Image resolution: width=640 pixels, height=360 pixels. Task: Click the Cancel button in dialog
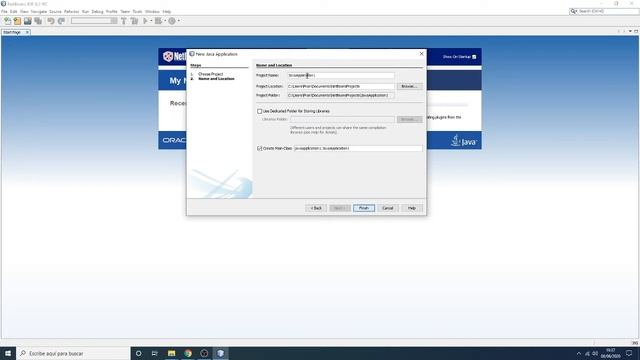(x=388, y=208)
